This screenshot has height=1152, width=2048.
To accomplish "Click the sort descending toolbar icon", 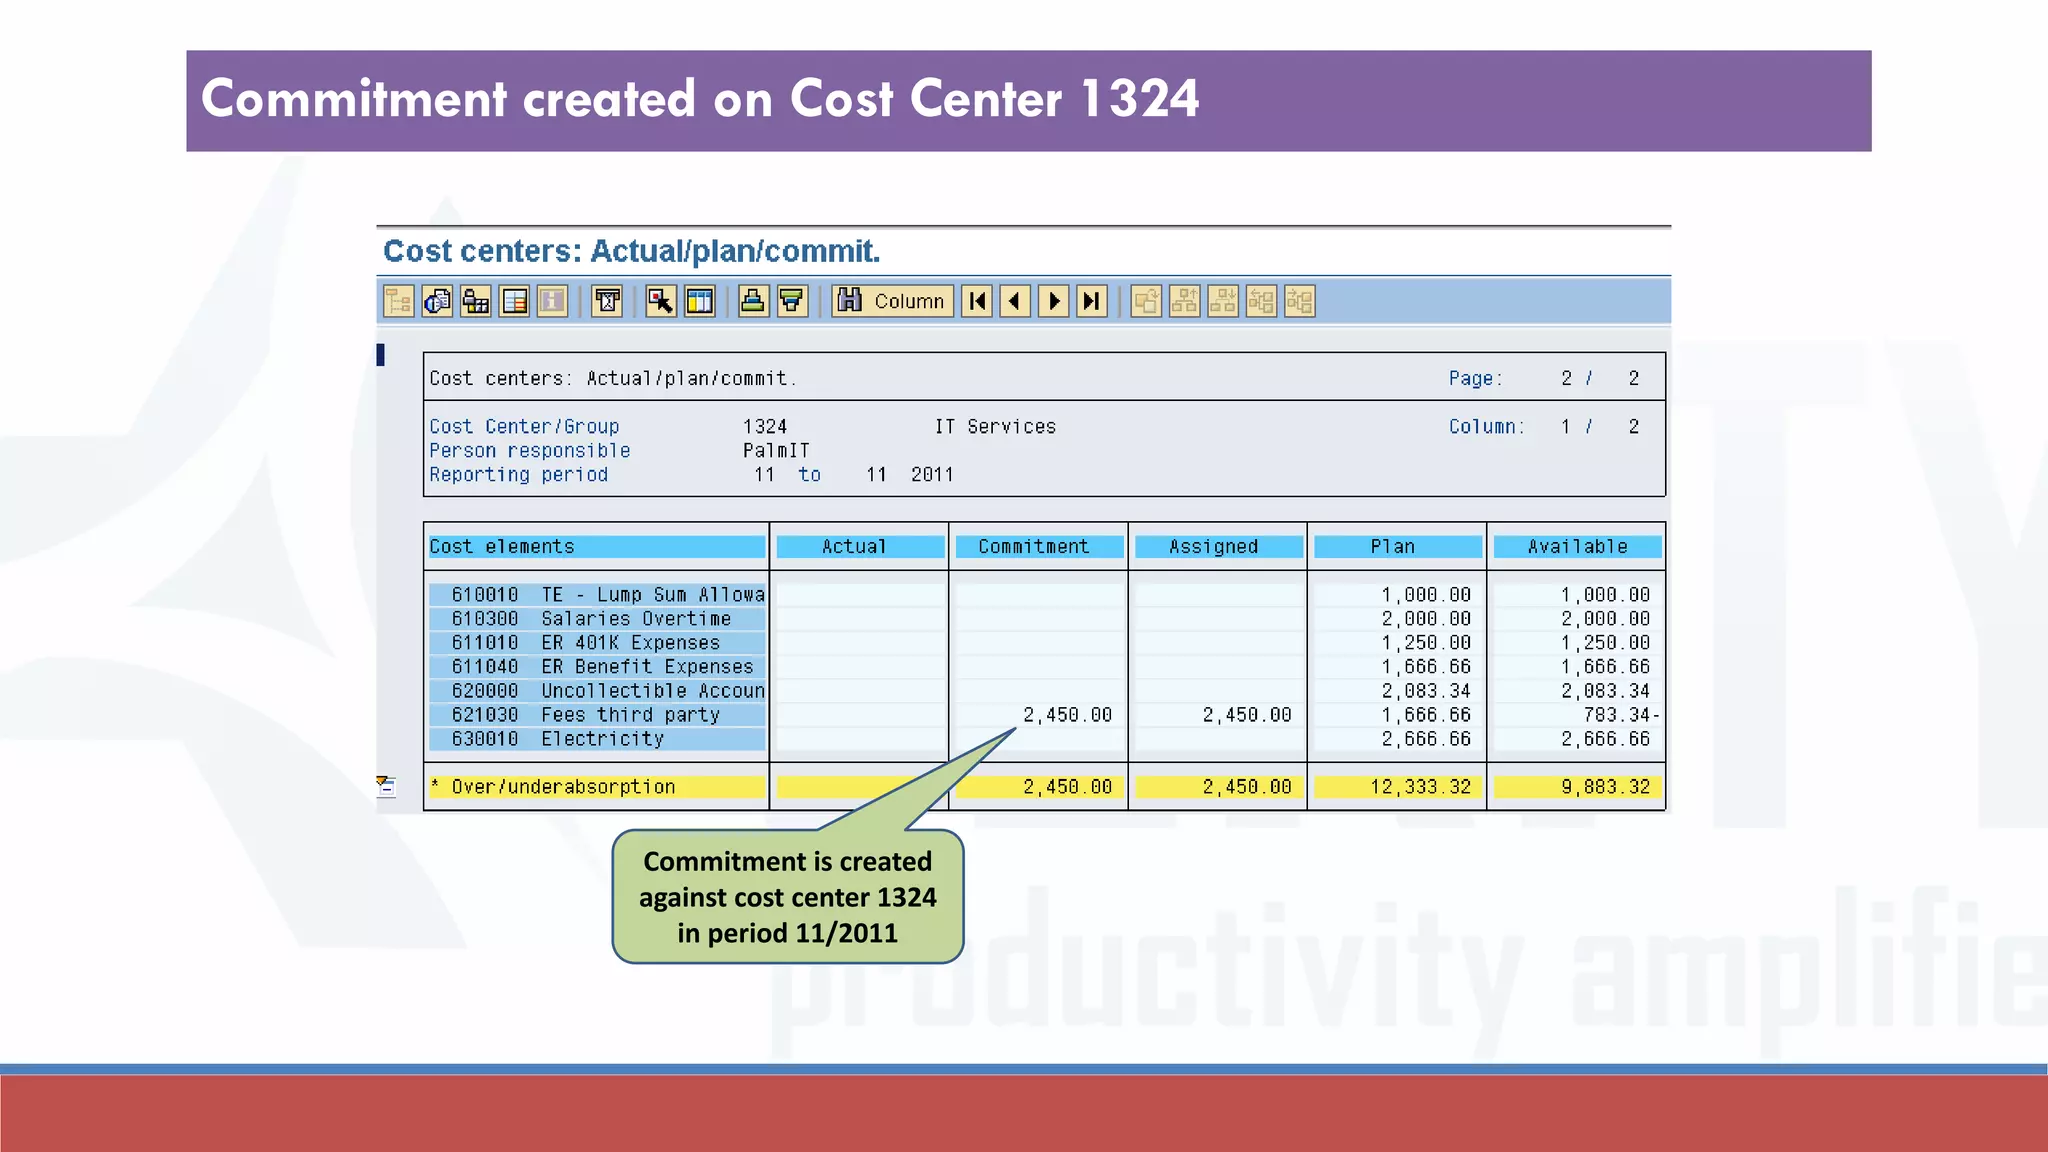I will coord(792,301).
